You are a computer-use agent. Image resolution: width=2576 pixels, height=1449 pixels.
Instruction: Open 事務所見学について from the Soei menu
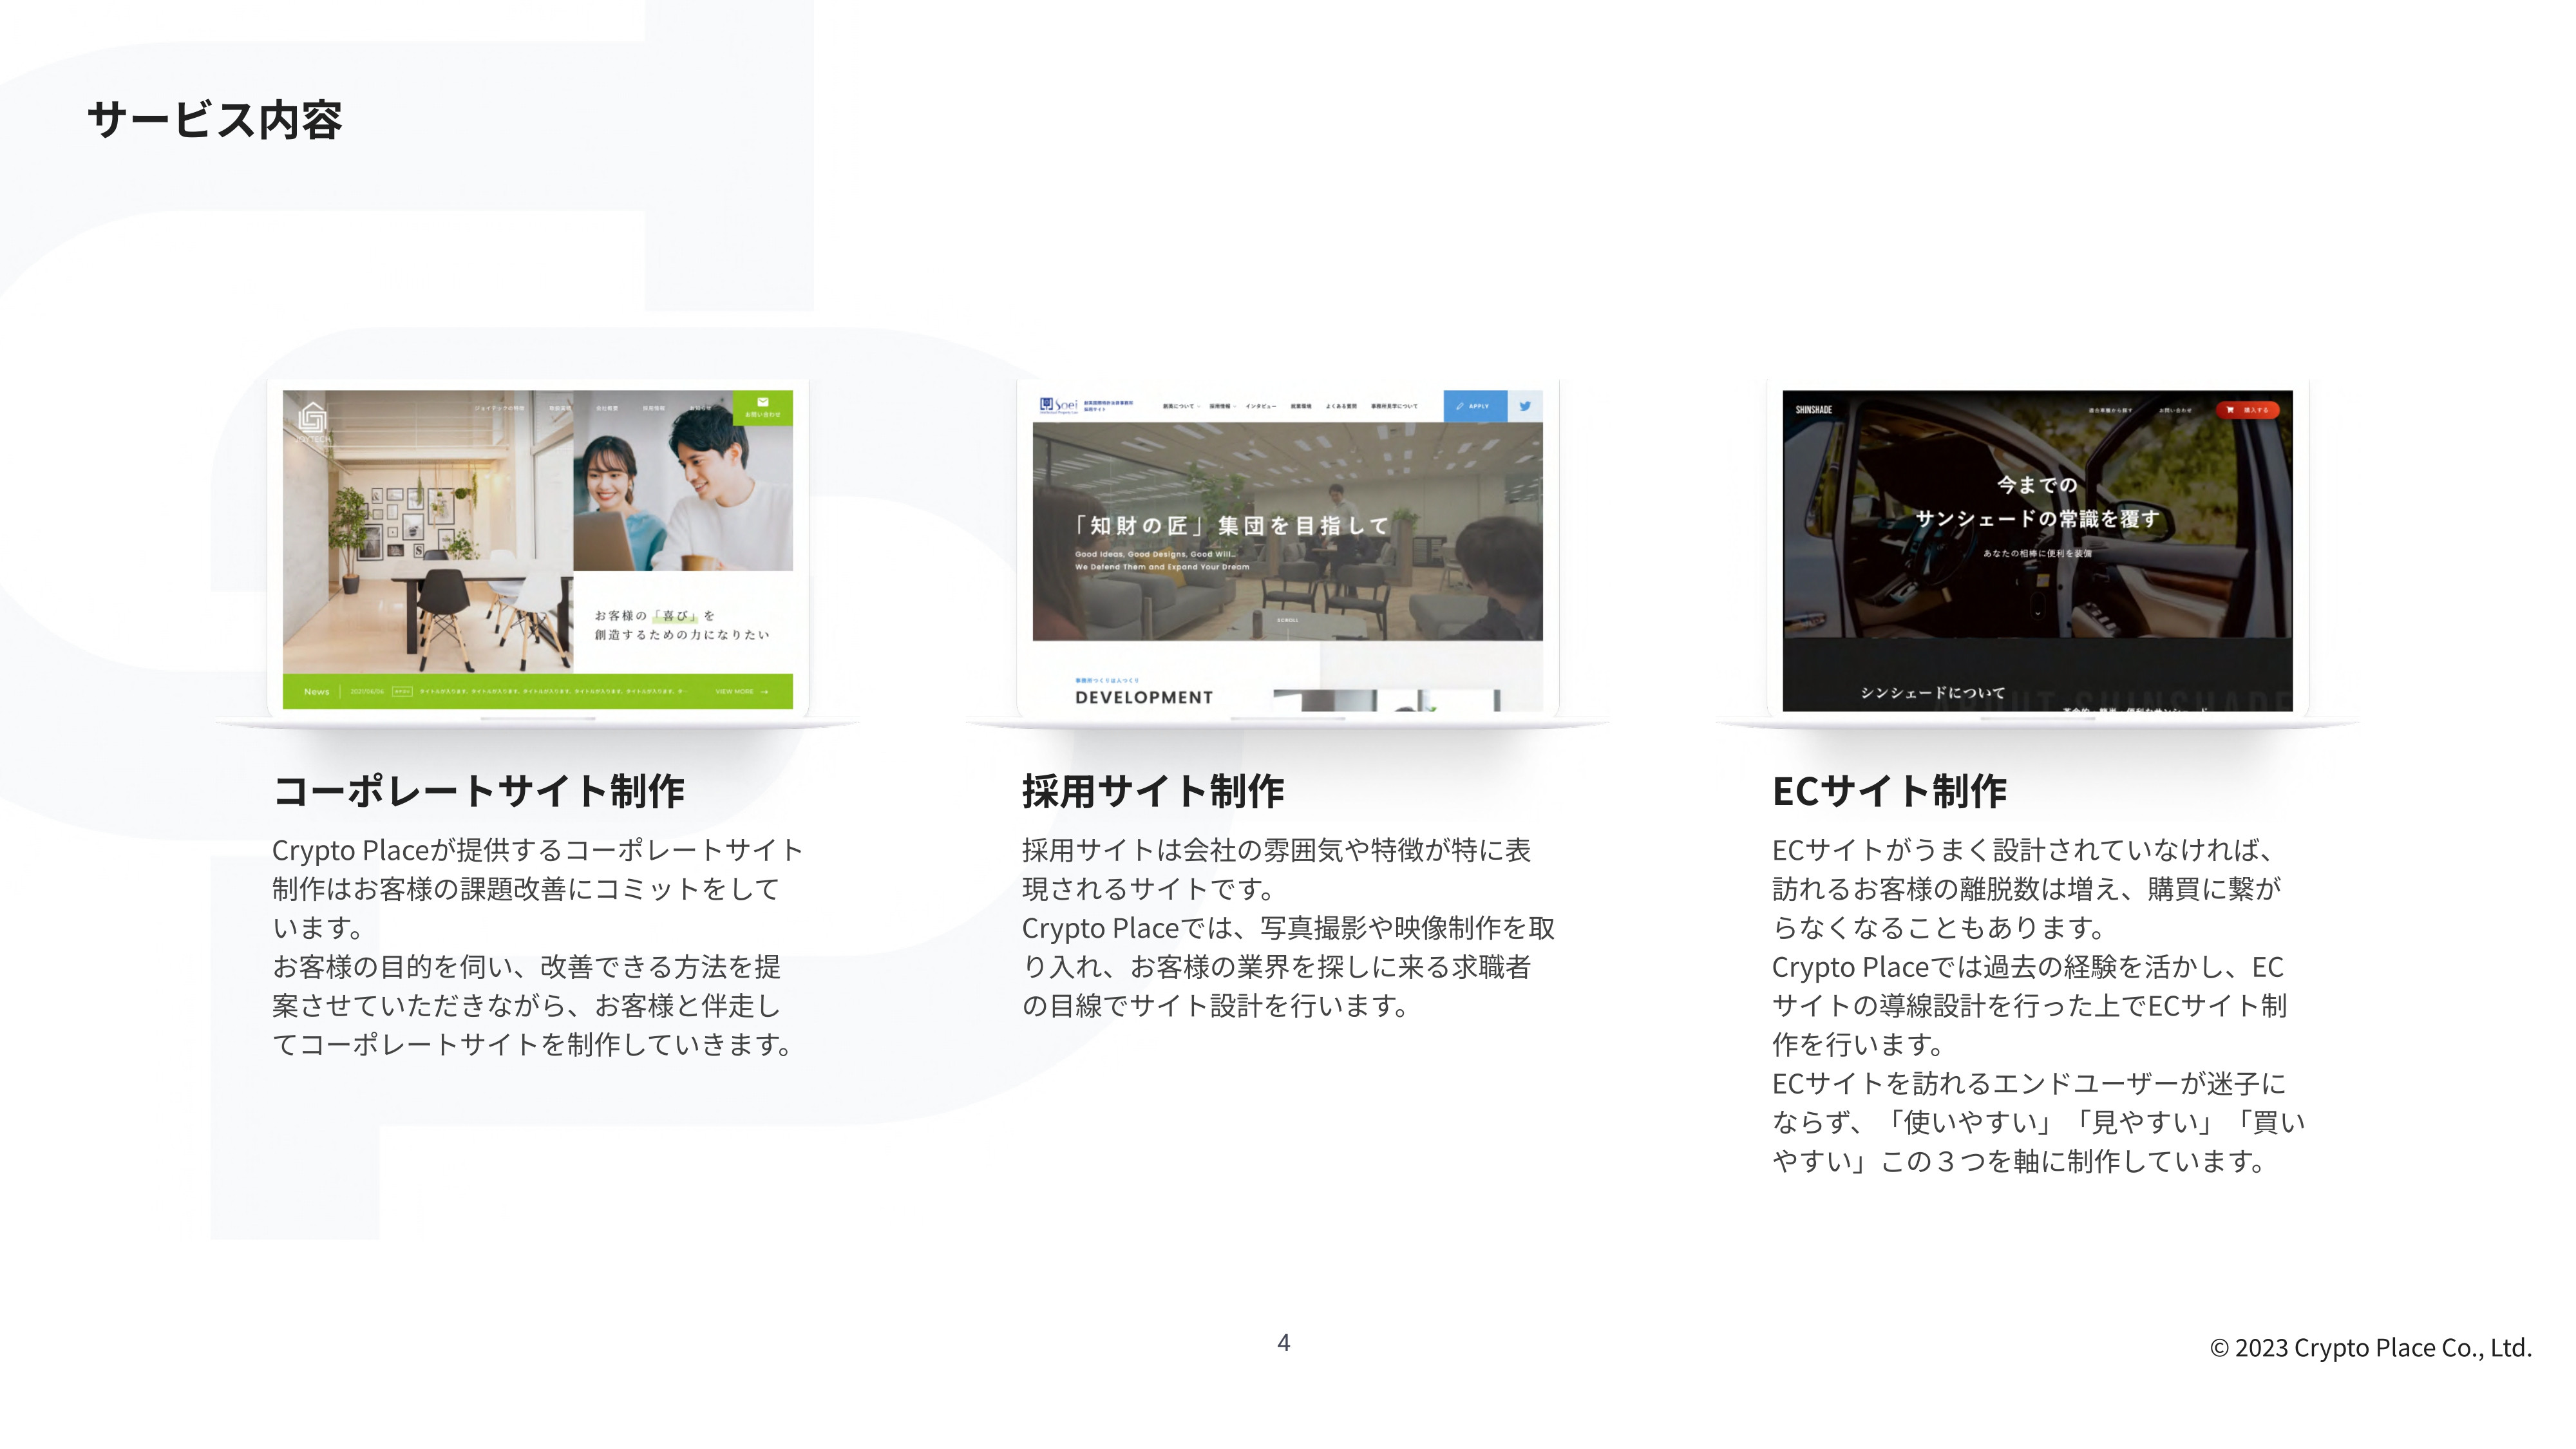[1394, 406]
